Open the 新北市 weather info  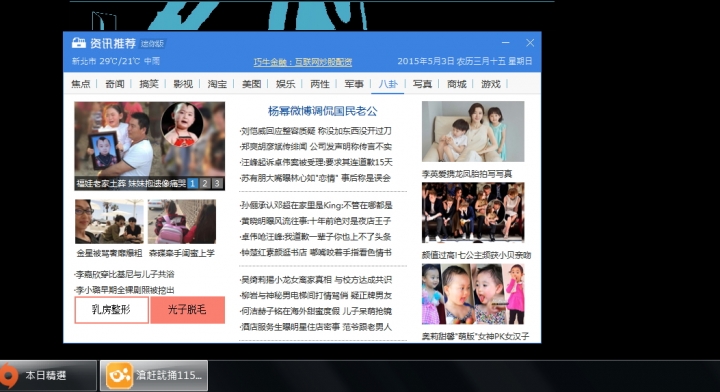tap(116, 61)
